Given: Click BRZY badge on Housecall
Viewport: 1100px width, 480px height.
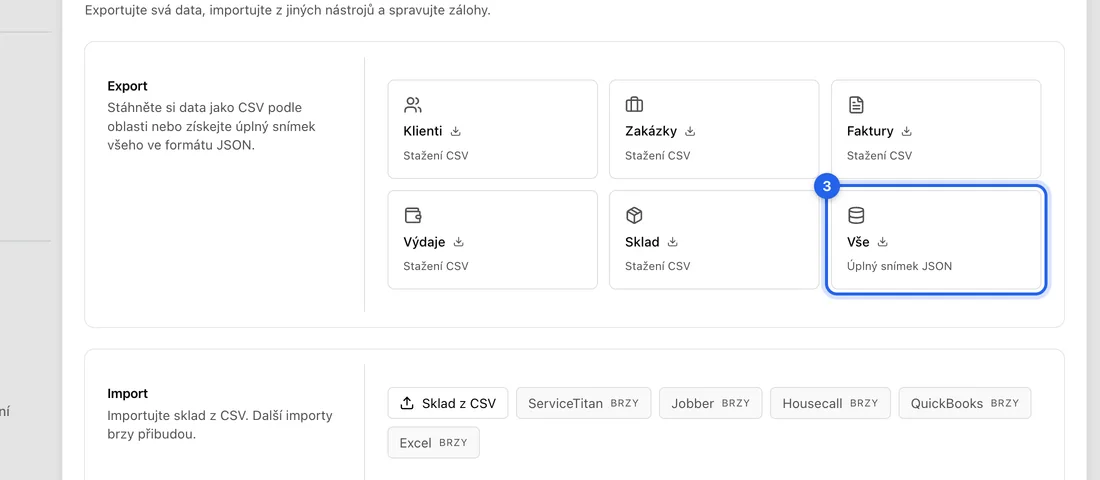Looking at the screenshot, I should [864, 404].
